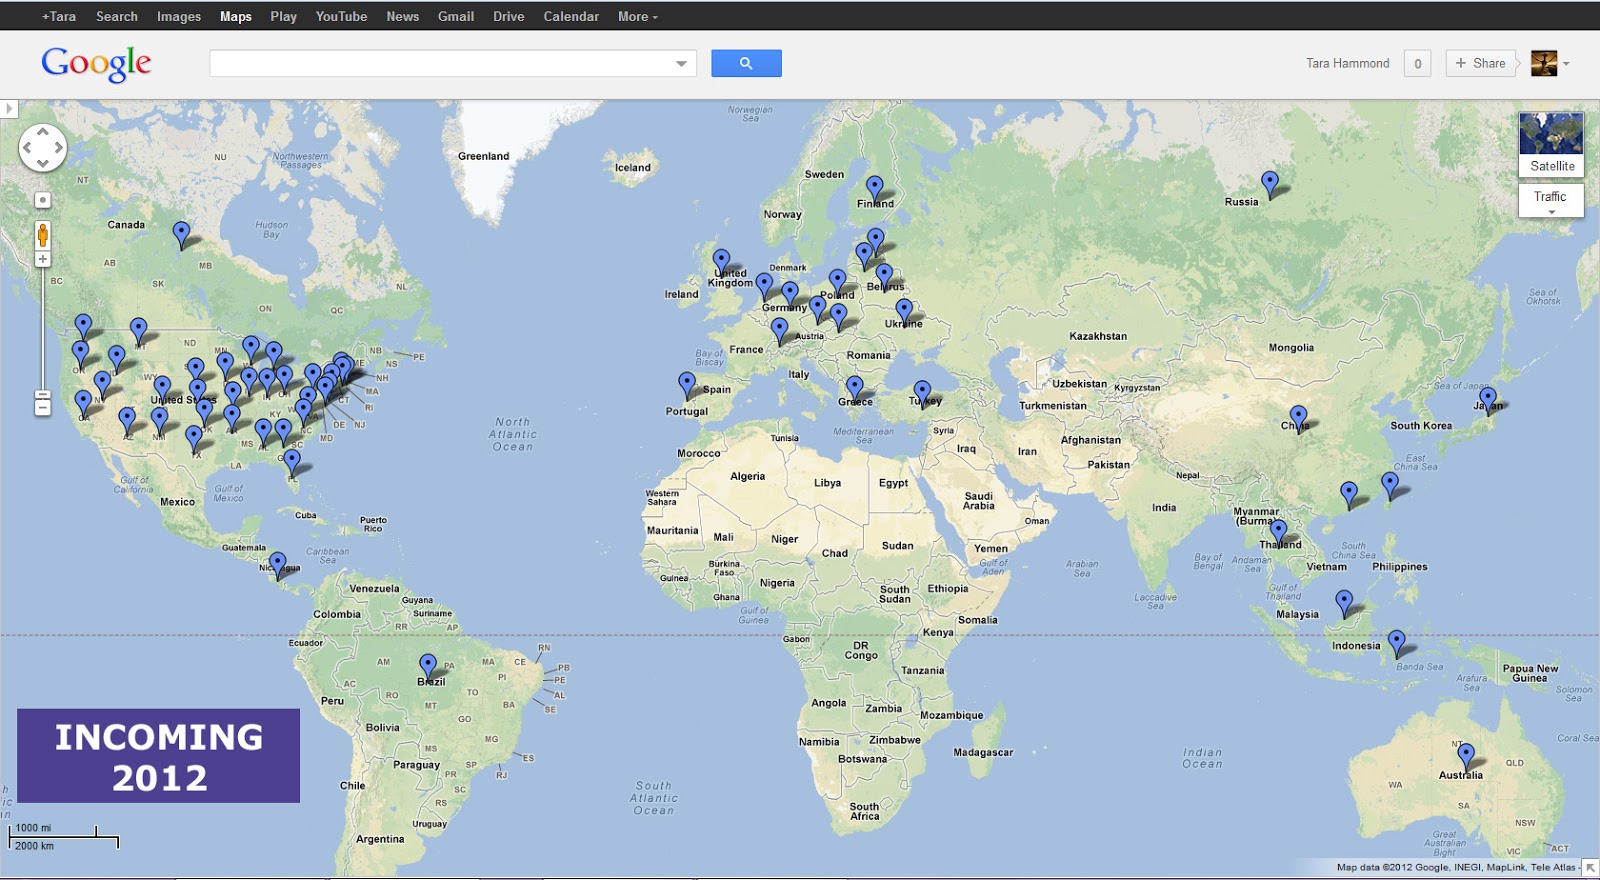
Task: Select the map marker on Turkey
Action: [922, 394]
